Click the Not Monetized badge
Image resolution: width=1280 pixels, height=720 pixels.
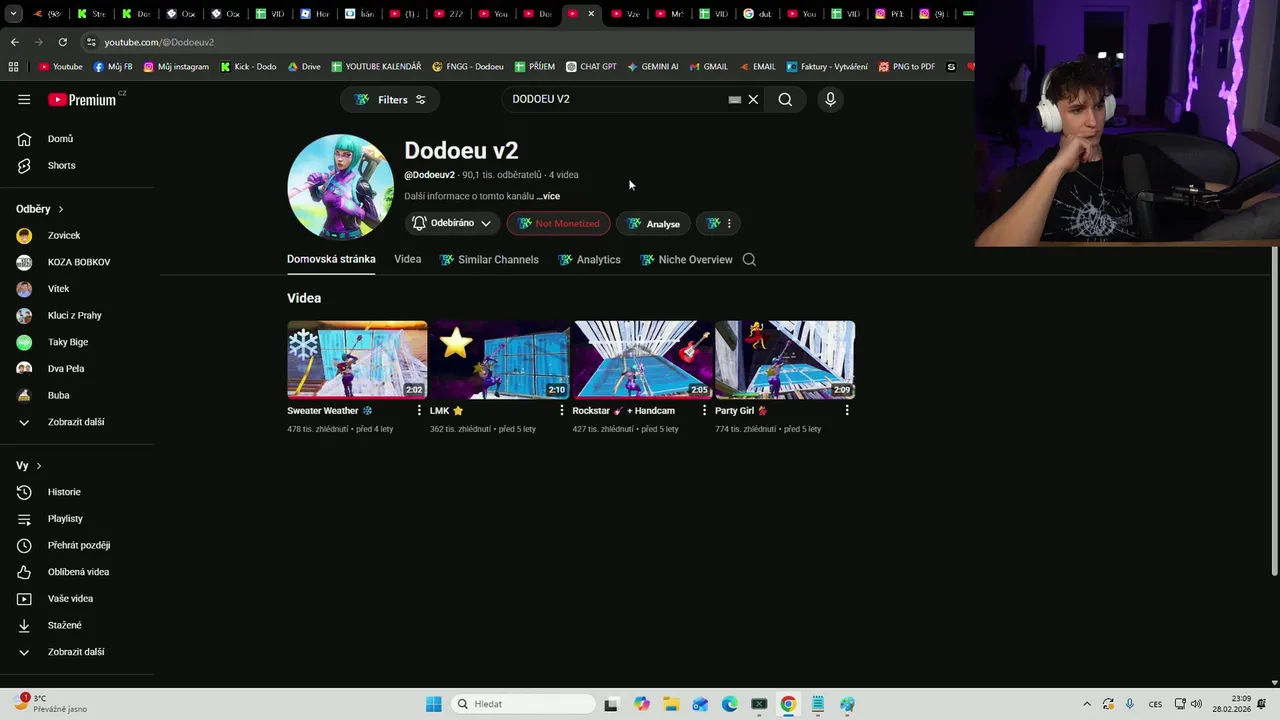point(559,223)
